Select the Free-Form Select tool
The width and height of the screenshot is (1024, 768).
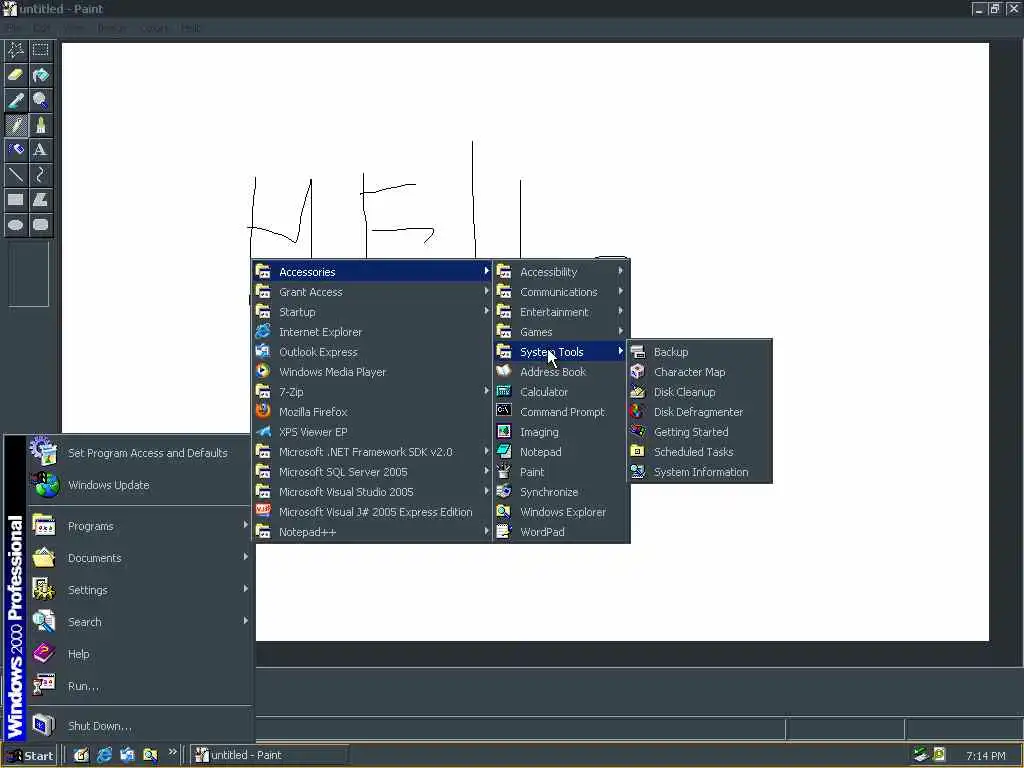tap(16, 50)
